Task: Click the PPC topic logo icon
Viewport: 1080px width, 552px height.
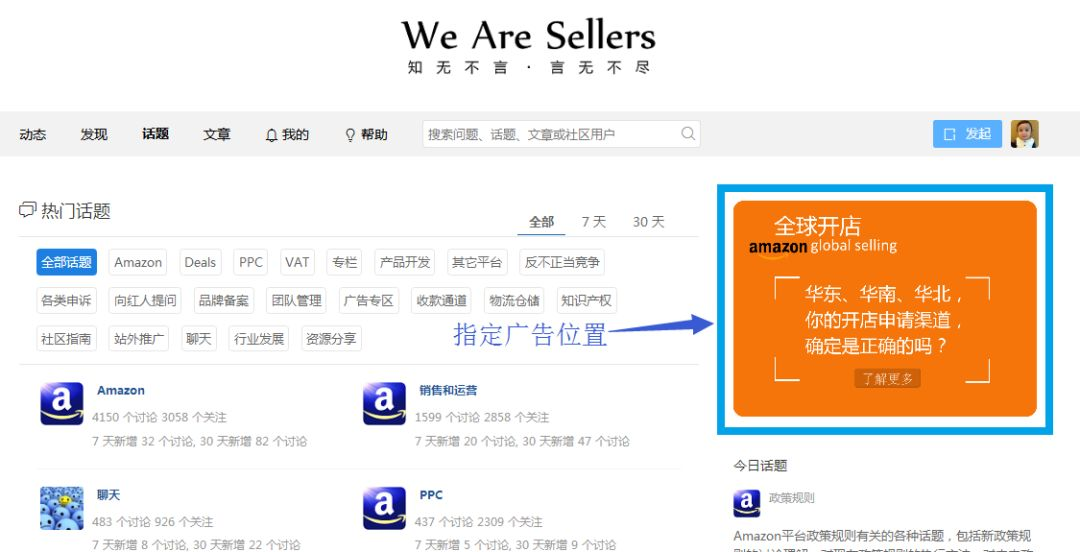Action: (384, 508)
